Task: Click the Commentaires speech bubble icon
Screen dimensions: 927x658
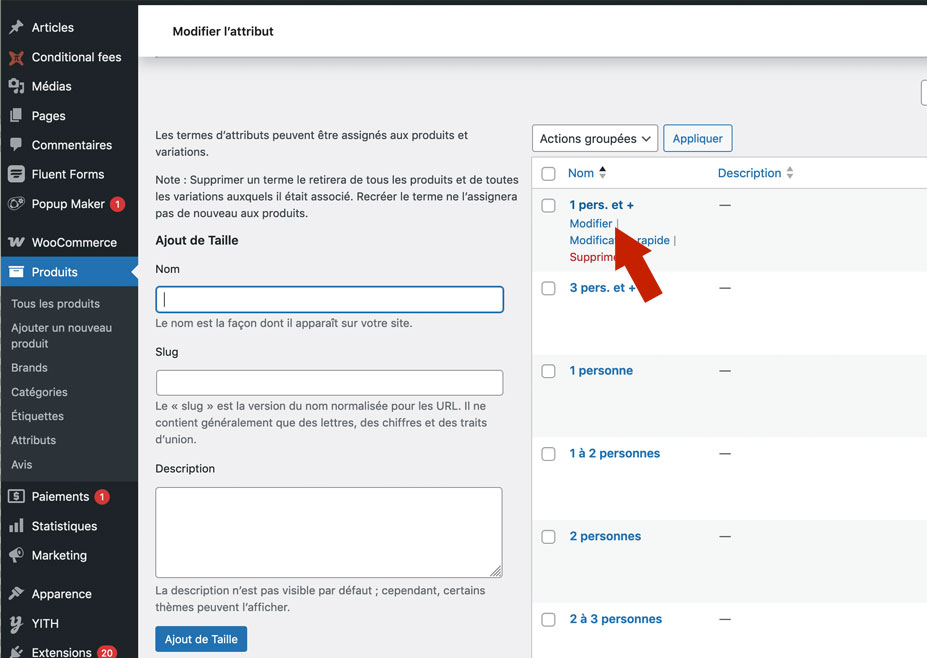Action: [x=16, y=145]
